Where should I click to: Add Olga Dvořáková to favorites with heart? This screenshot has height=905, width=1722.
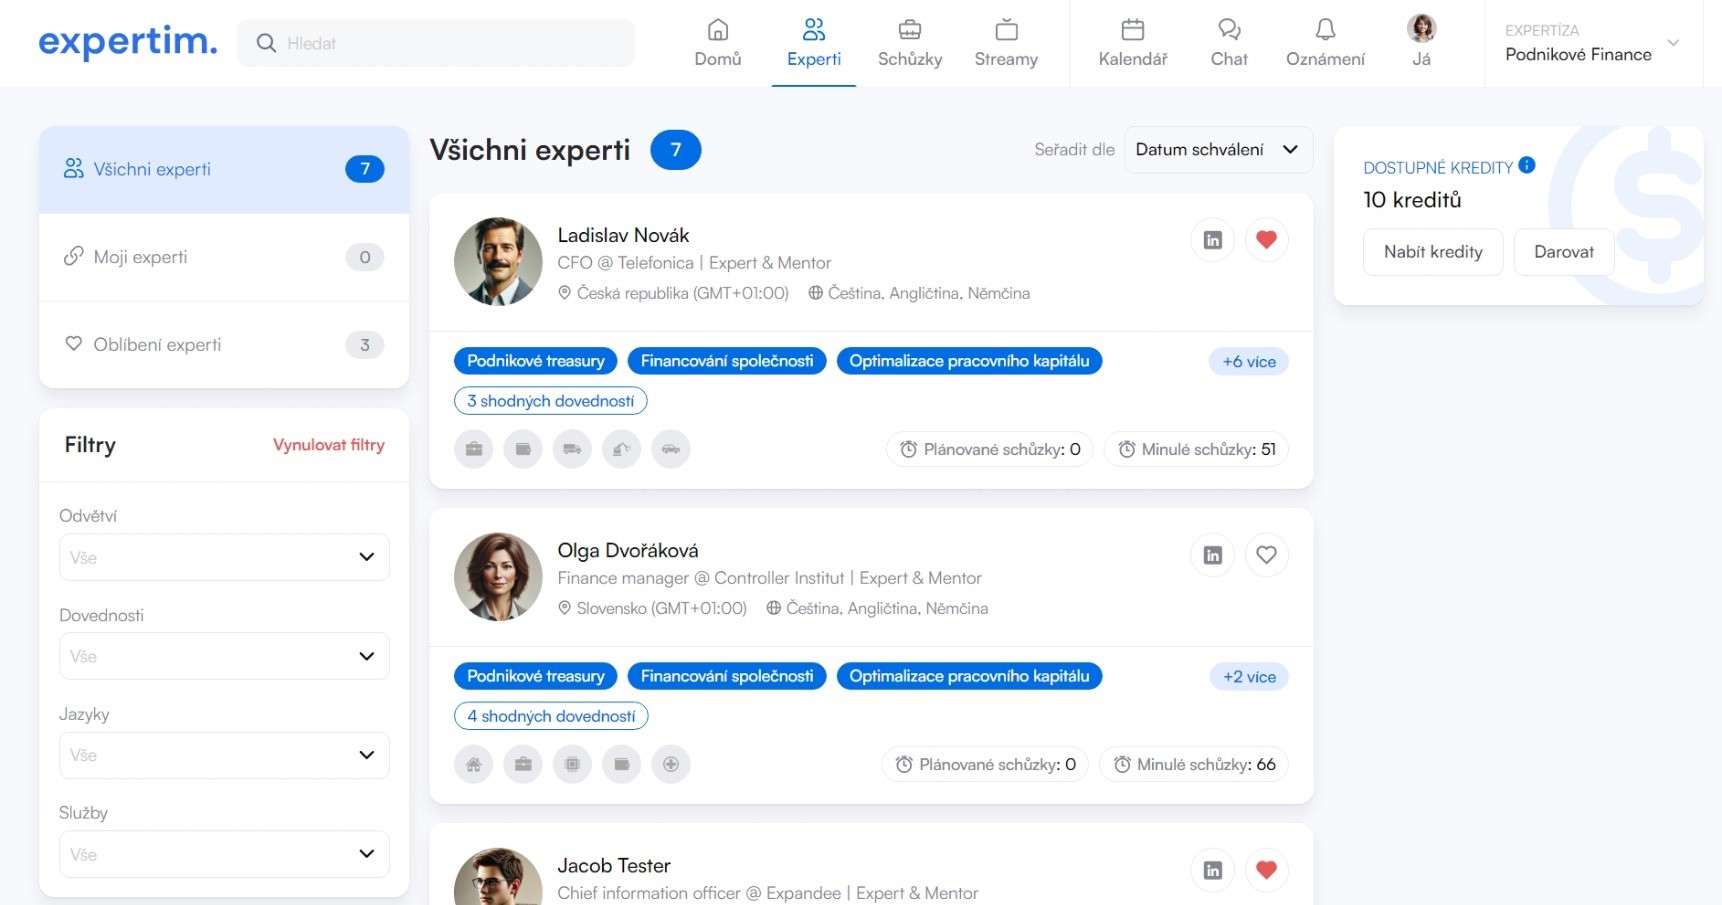coord(1266,555)
